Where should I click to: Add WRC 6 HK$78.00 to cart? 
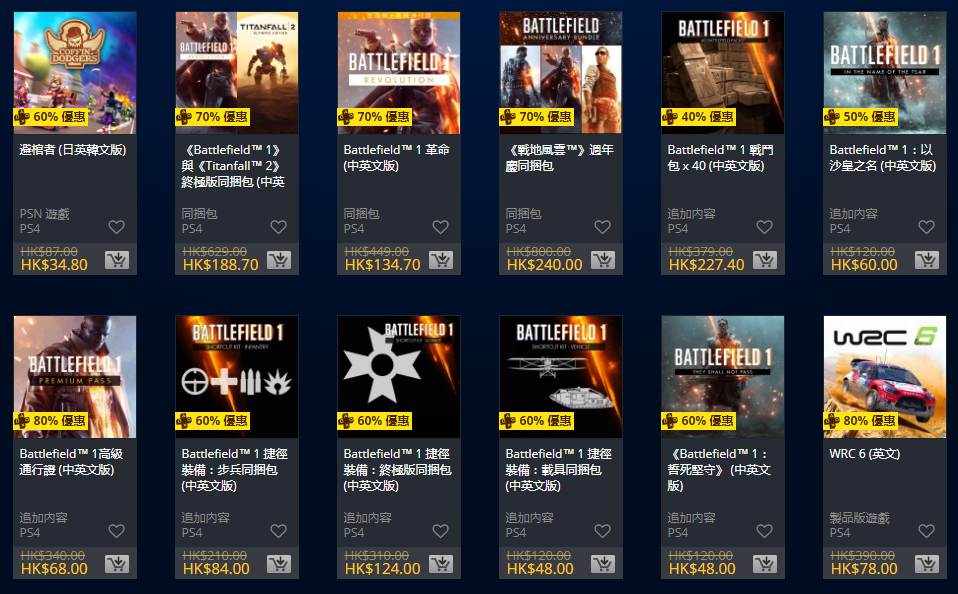pos(926,564)
